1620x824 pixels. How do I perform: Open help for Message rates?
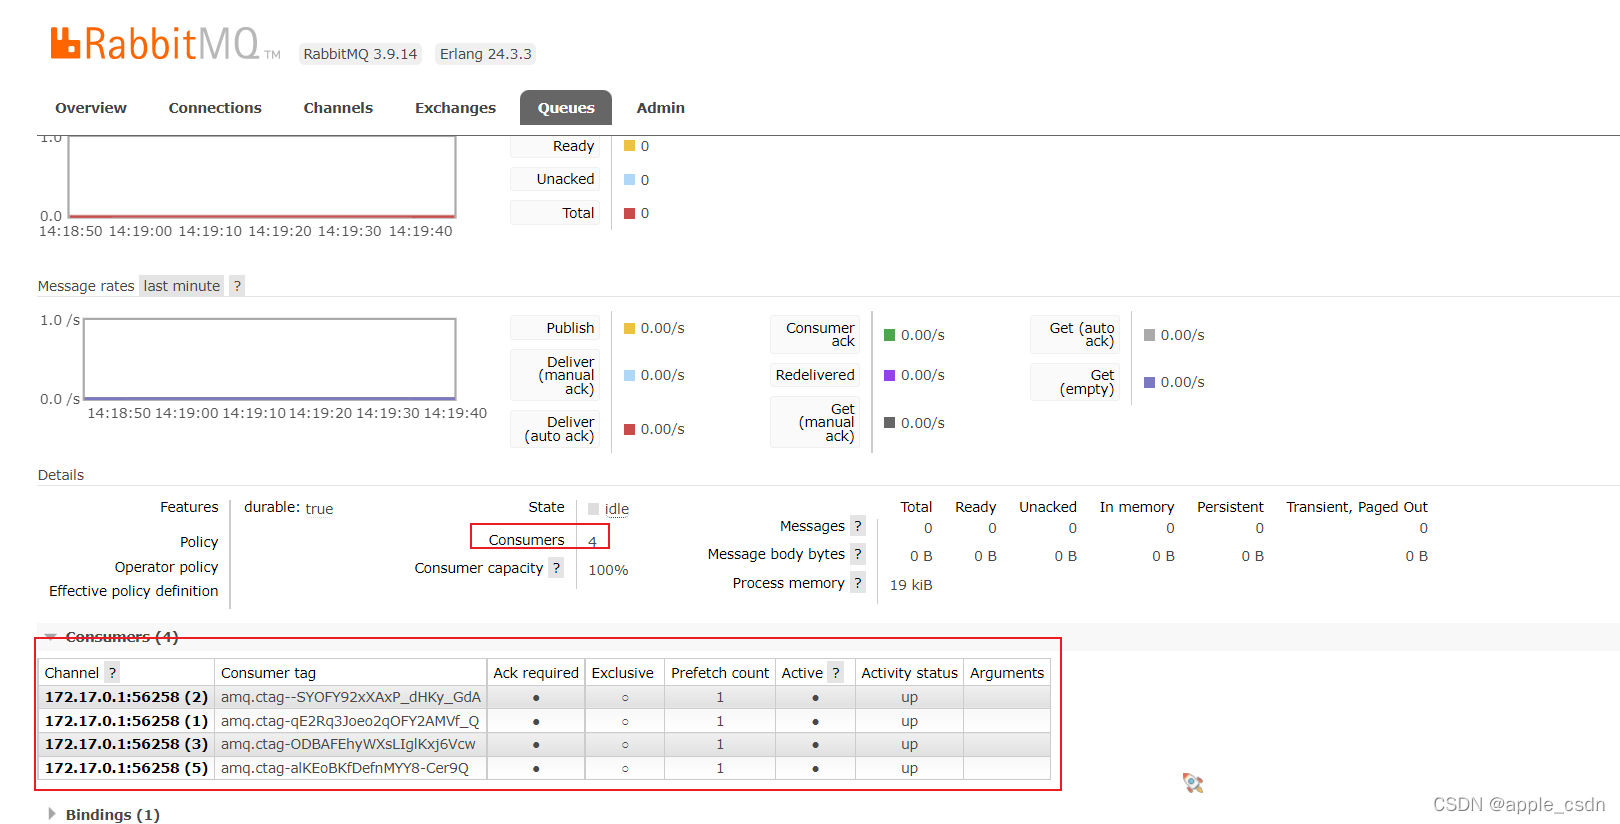tap(237, 286)
